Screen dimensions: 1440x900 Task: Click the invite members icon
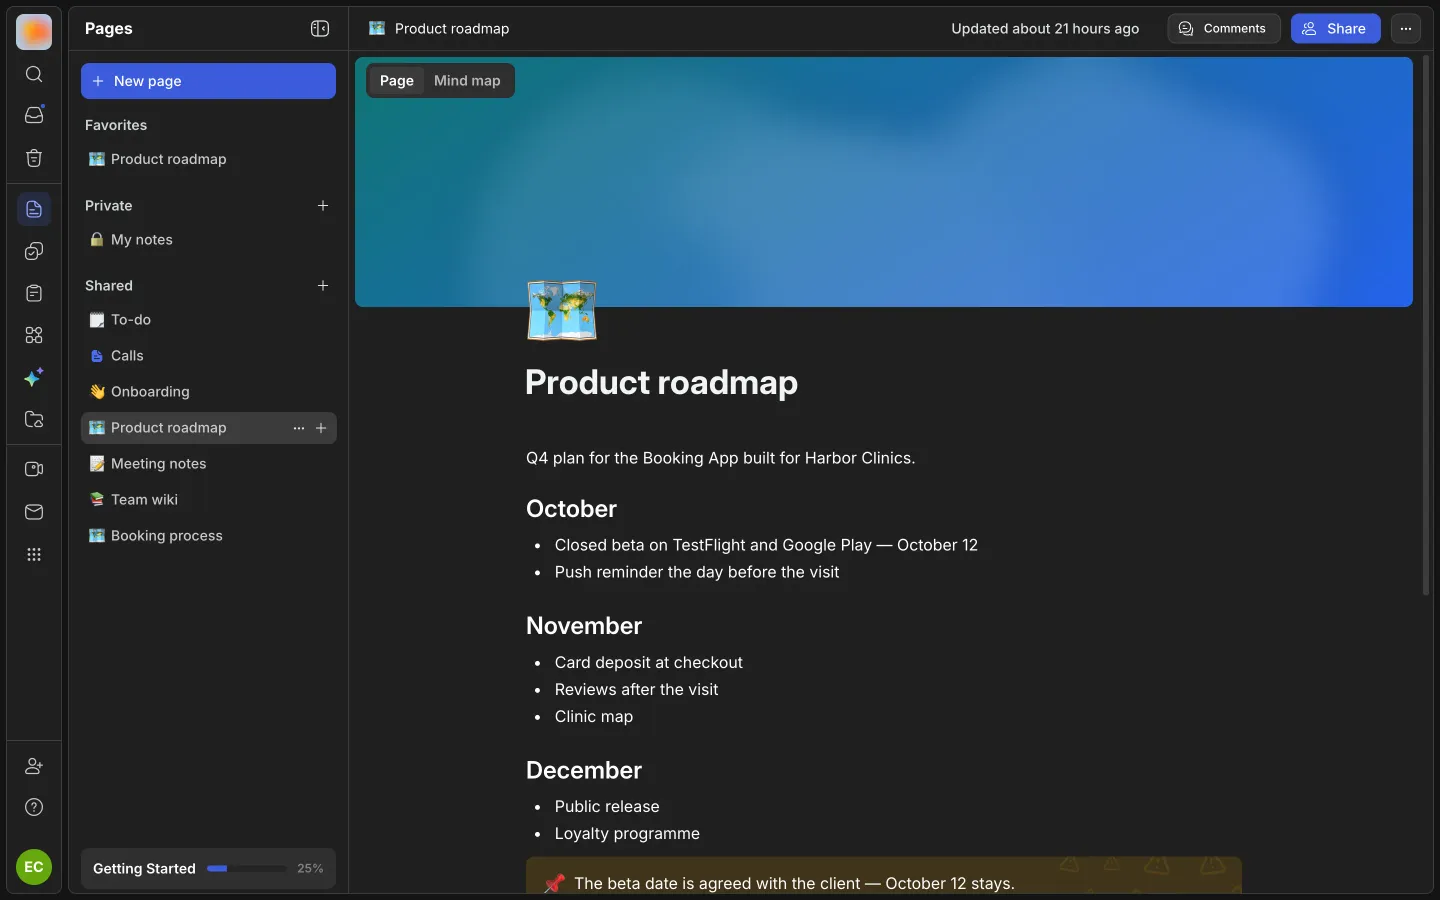coord(34,766)
